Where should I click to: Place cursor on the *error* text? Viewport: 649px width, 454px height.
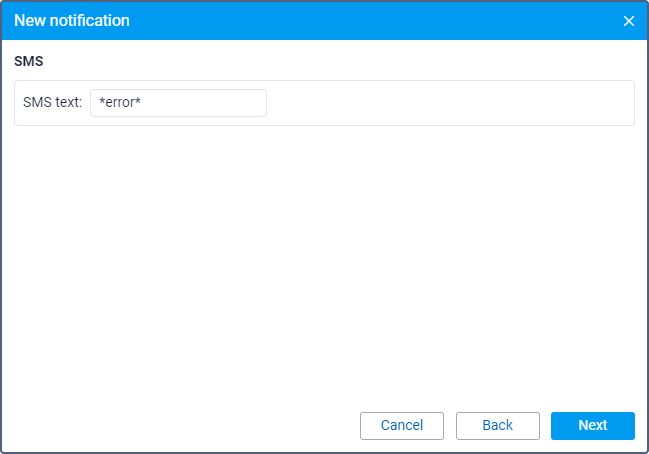pyautogui.click(x=120, y=103)
